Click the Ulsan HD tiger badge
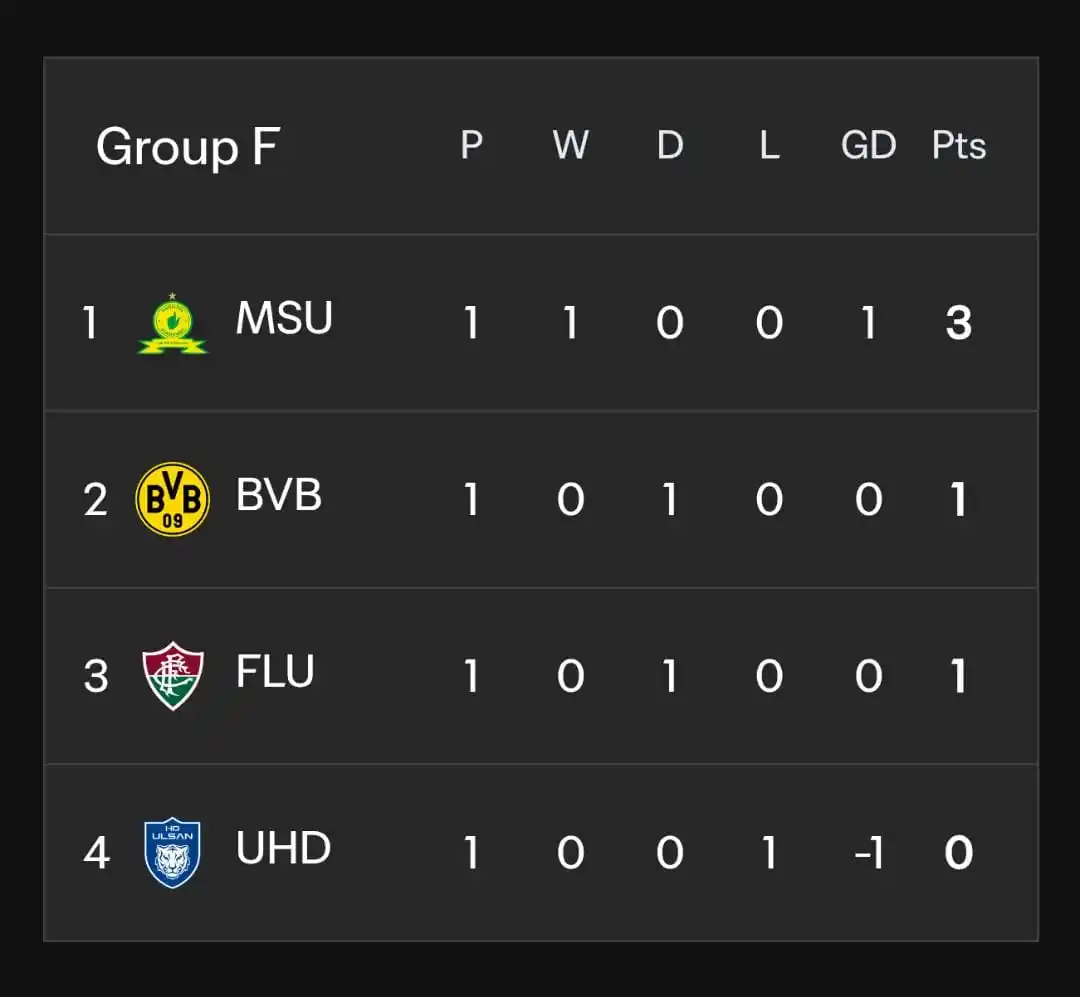This screenshot has height=997, width=1080. tap(172, 852)
